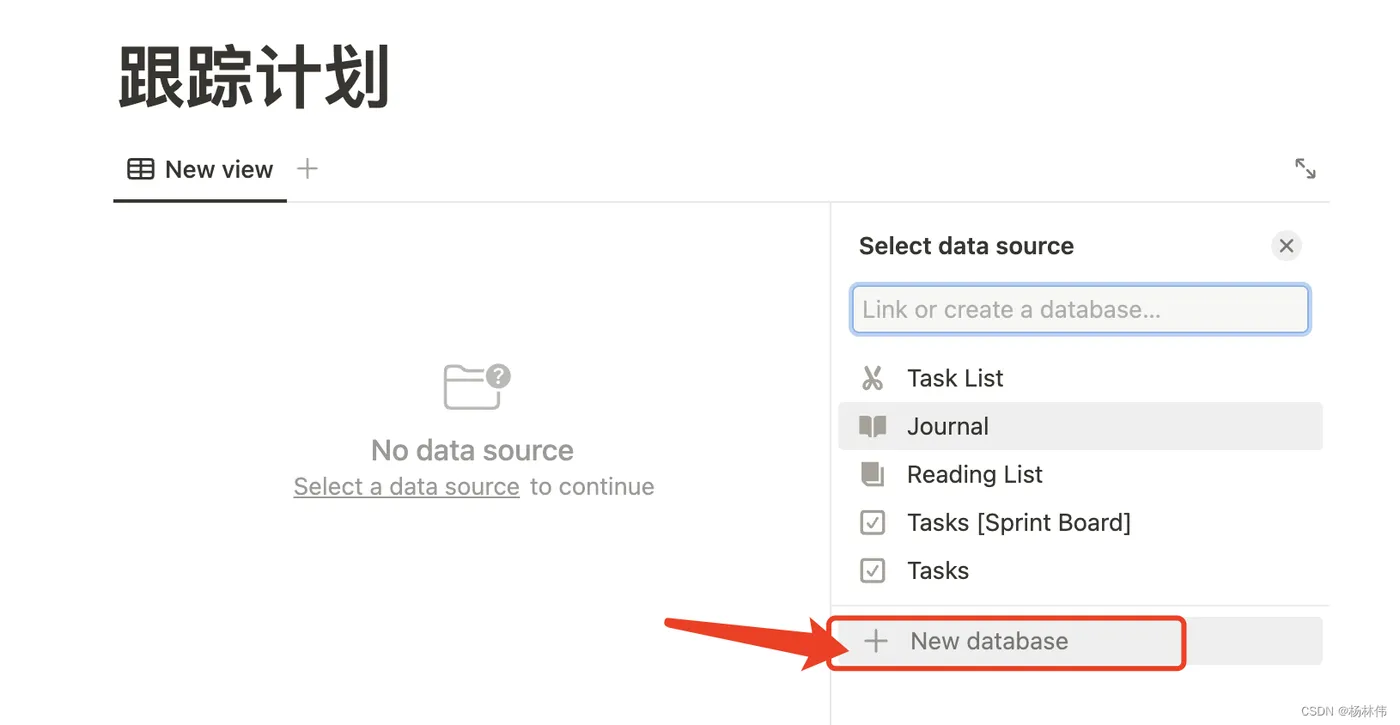Click the plus icon beside New database
Screen dimensions: 1400x725
pos(876,642)
